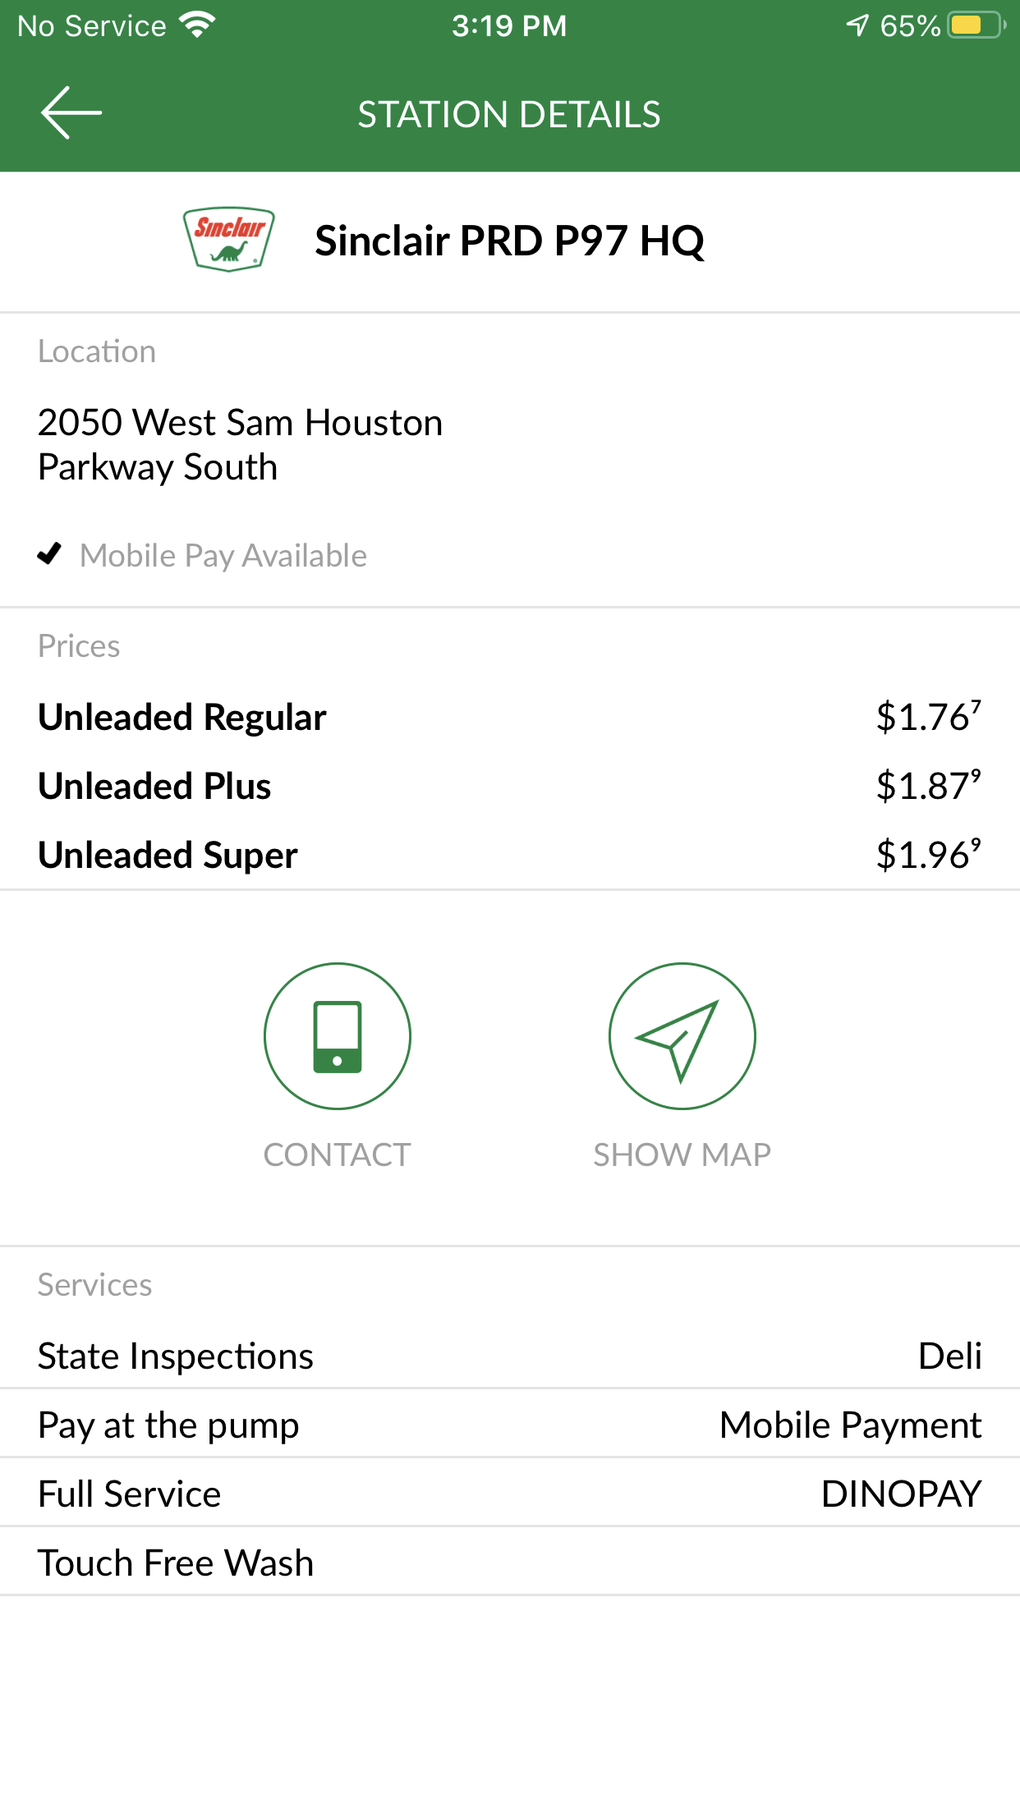Tap the Mobile Pay Available checkmark
This screenshot has height=1813, width=1020.
click(49, 553)
